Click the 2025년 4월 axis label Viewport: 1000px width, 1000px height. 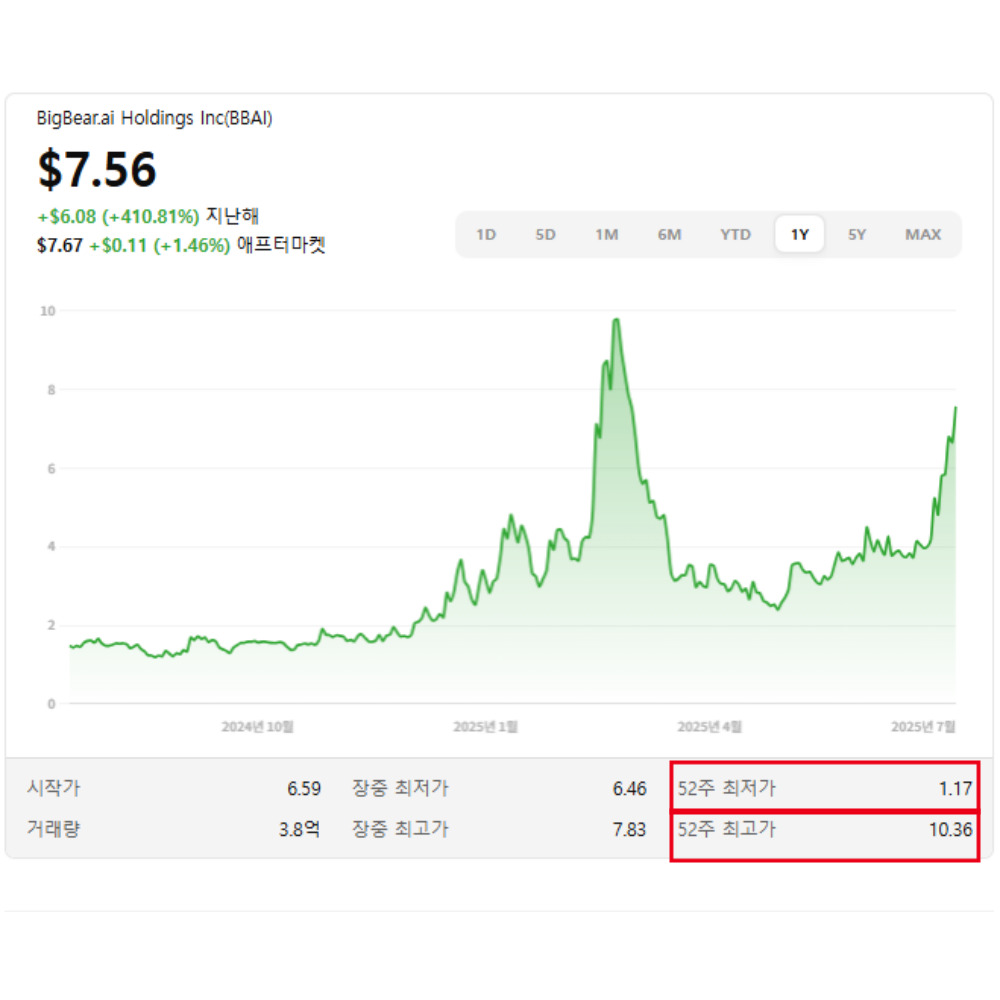click(x=709, y=727)
